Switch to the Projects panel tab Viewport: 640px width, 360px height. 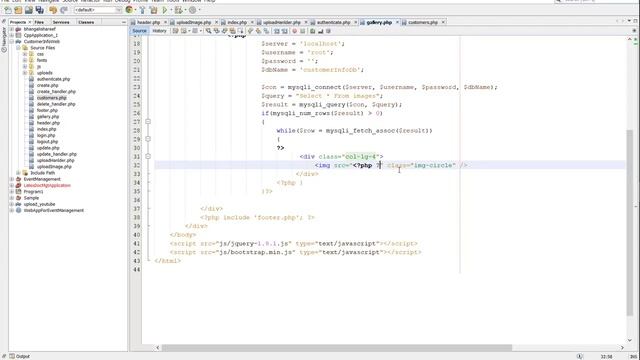pos(18,22)
